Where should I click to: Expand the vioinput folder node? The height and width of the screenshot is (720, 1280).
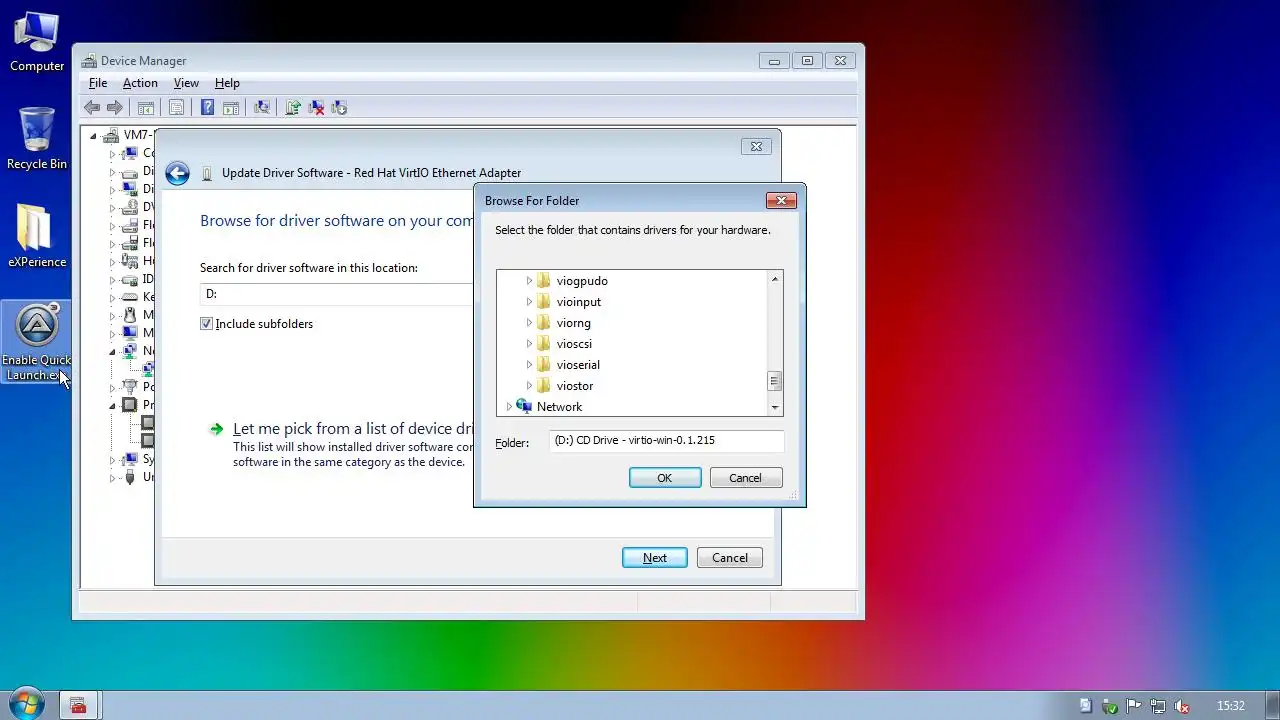click(x=530, y=302)
